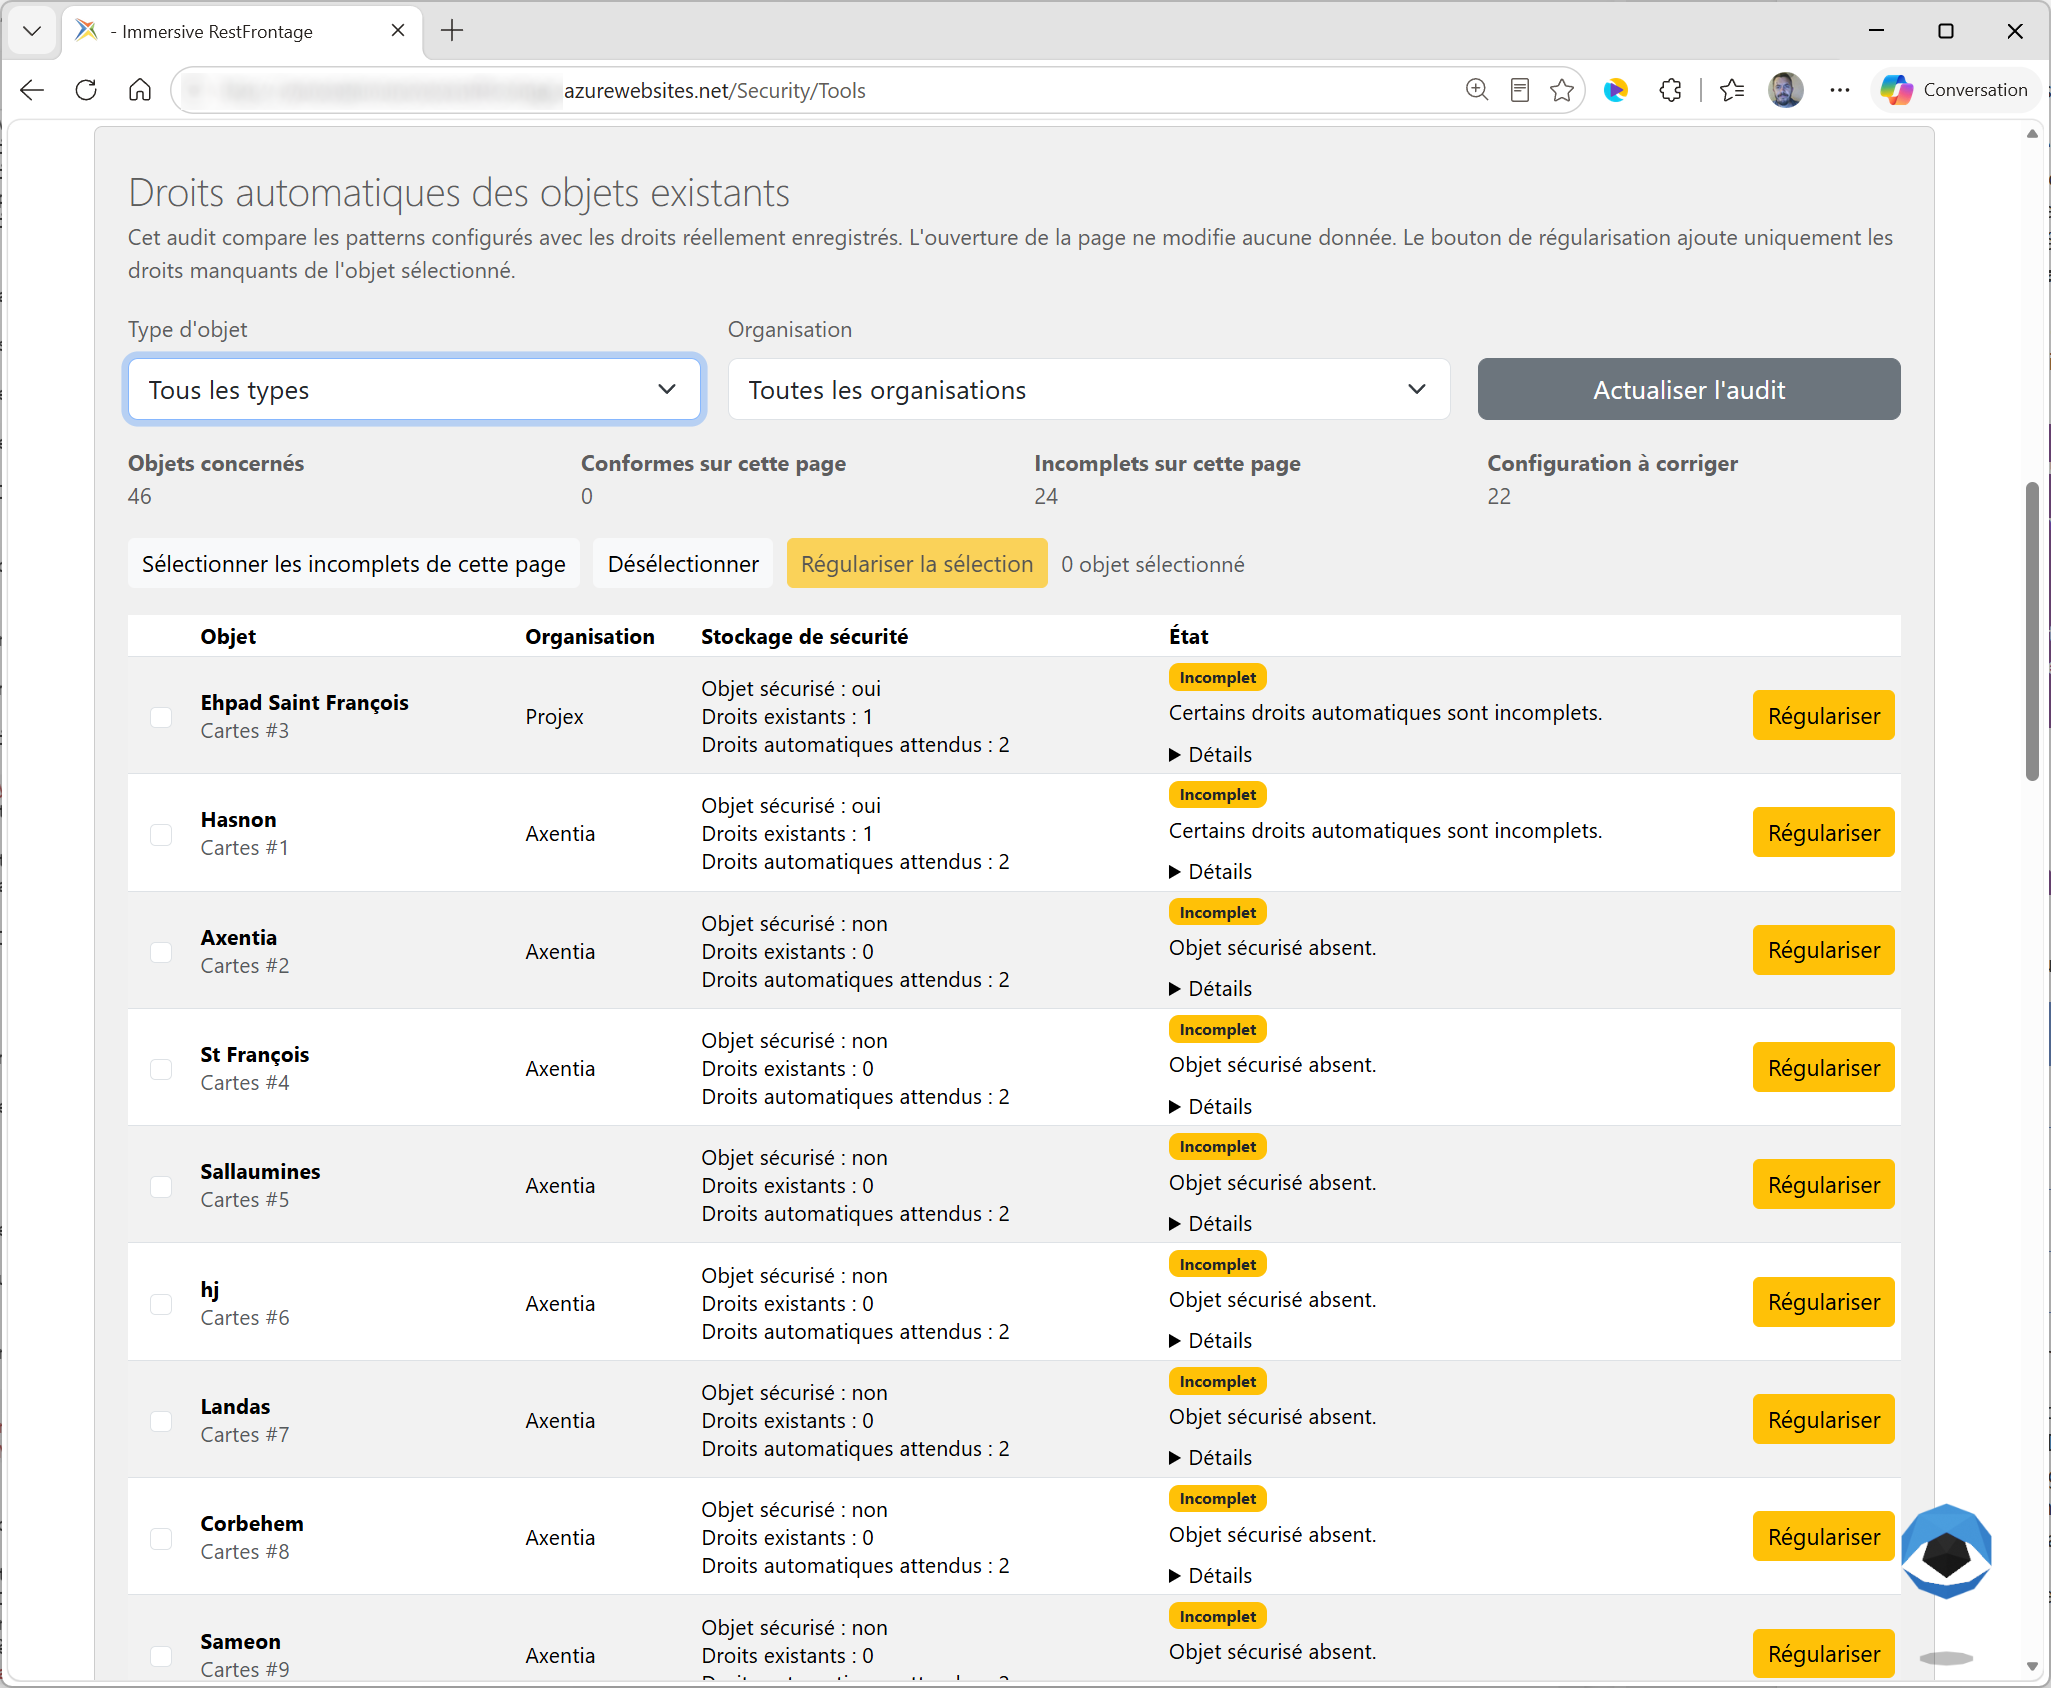Open browser settings and more menu

coord(1840,90)
